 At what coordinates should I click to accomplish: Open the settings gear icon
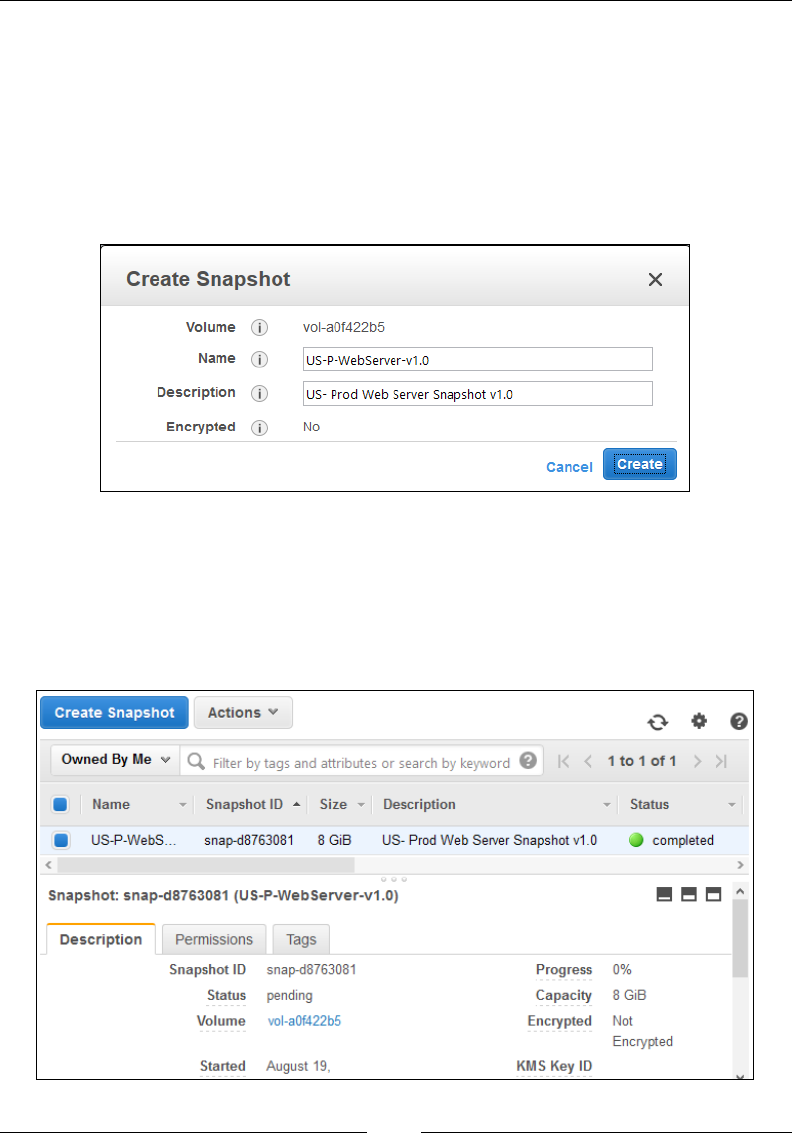point(699,721)
